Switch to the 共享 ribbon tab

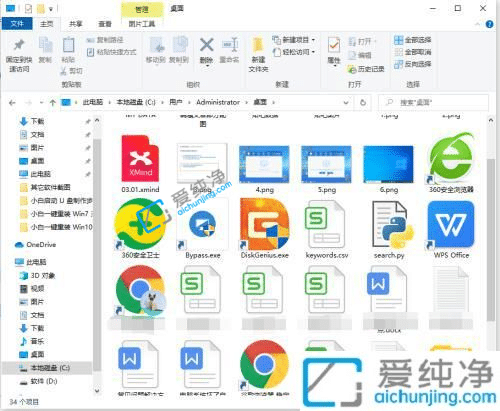(76, 24)
